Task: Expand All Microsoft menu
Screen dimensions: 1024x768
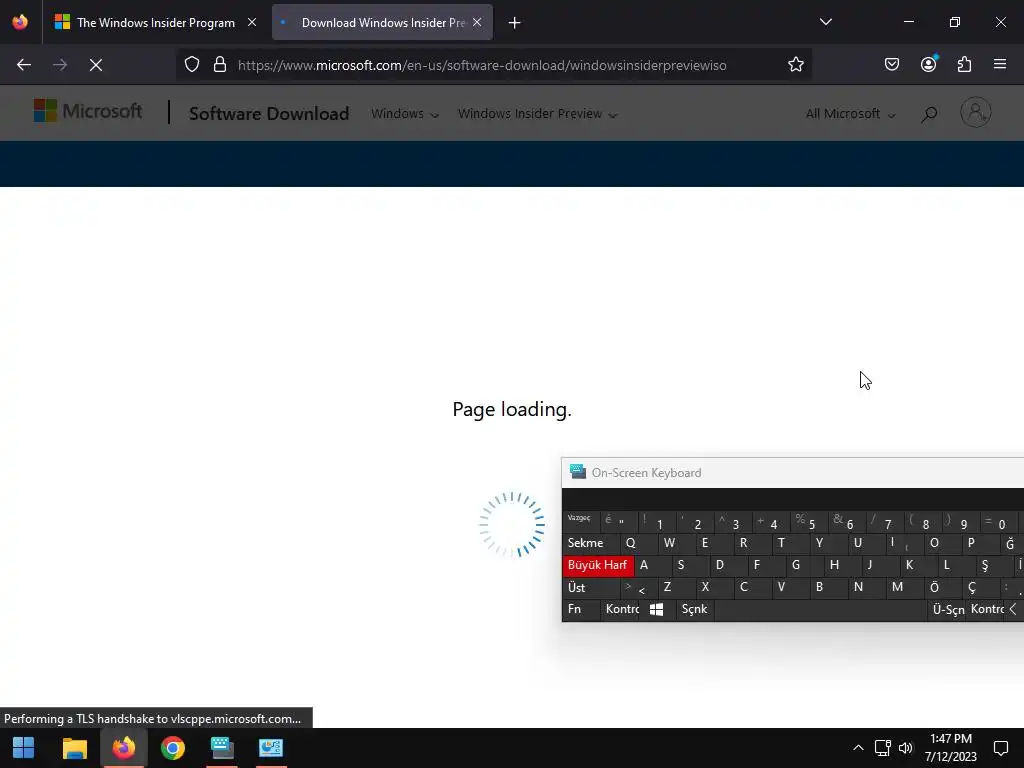Action: 850,114
